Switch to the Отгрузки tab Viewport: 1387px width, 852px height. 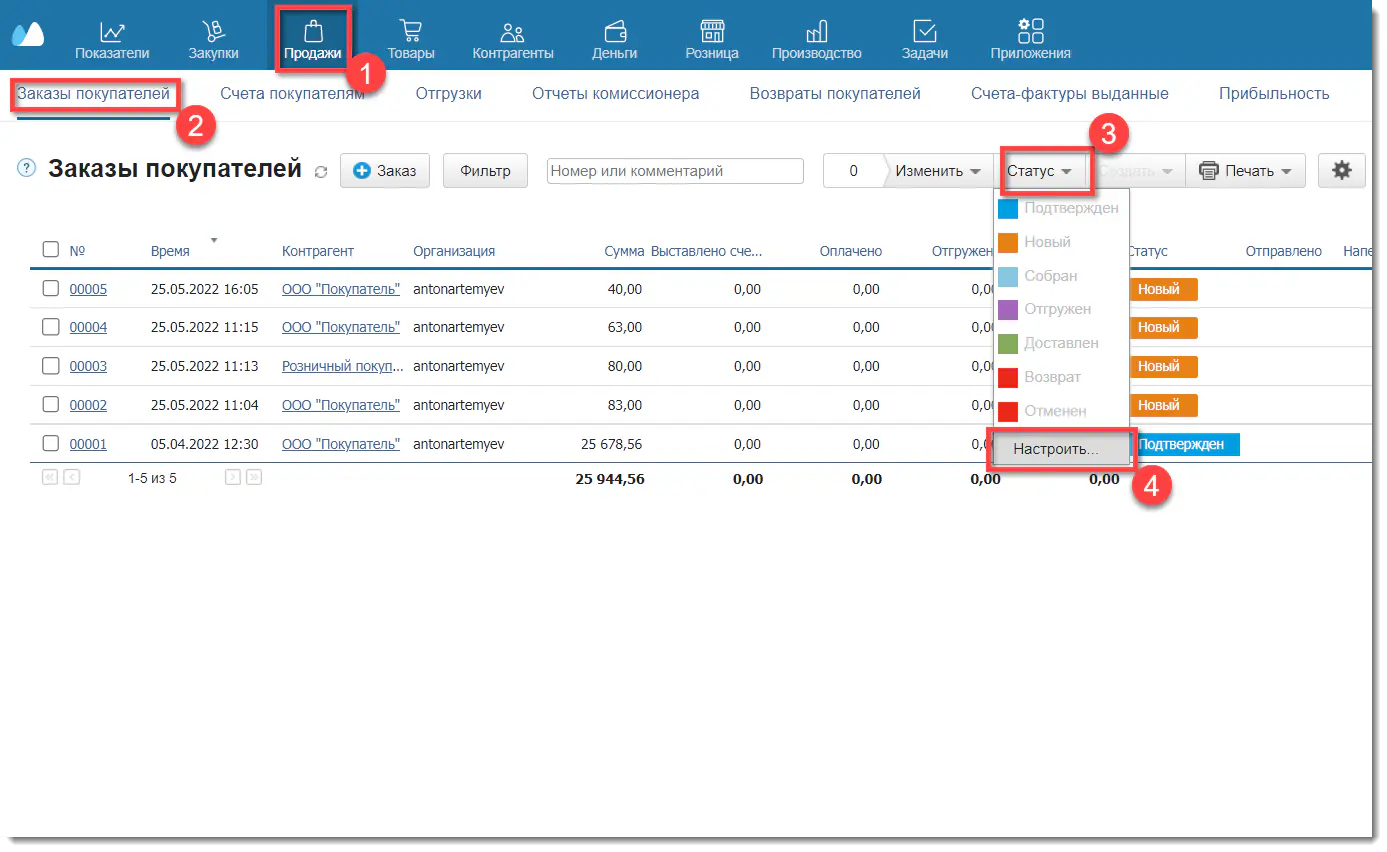[x=448, y=94]
